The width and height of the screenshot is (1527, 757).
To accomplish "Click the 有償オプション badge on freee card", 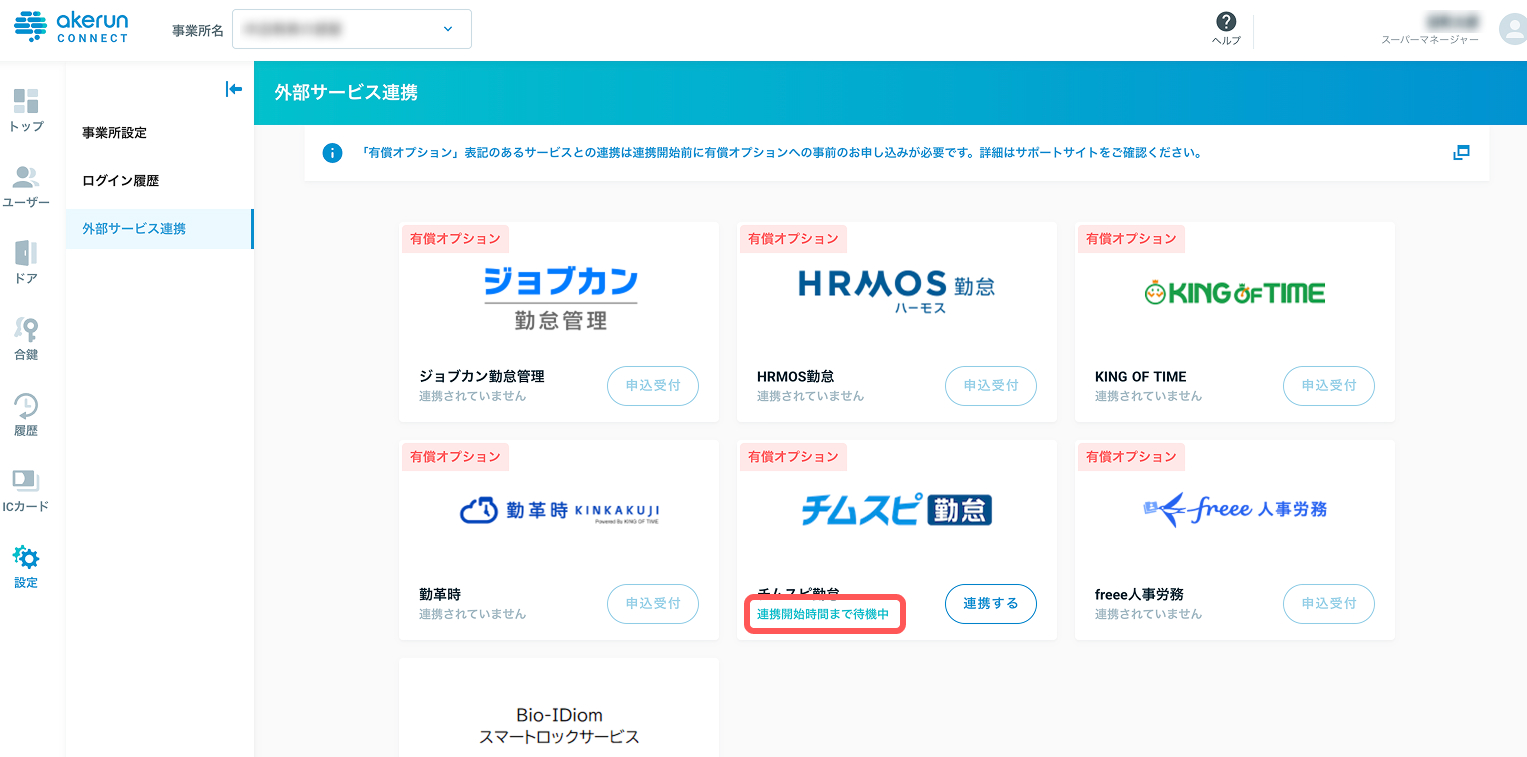I will 1131,457.
